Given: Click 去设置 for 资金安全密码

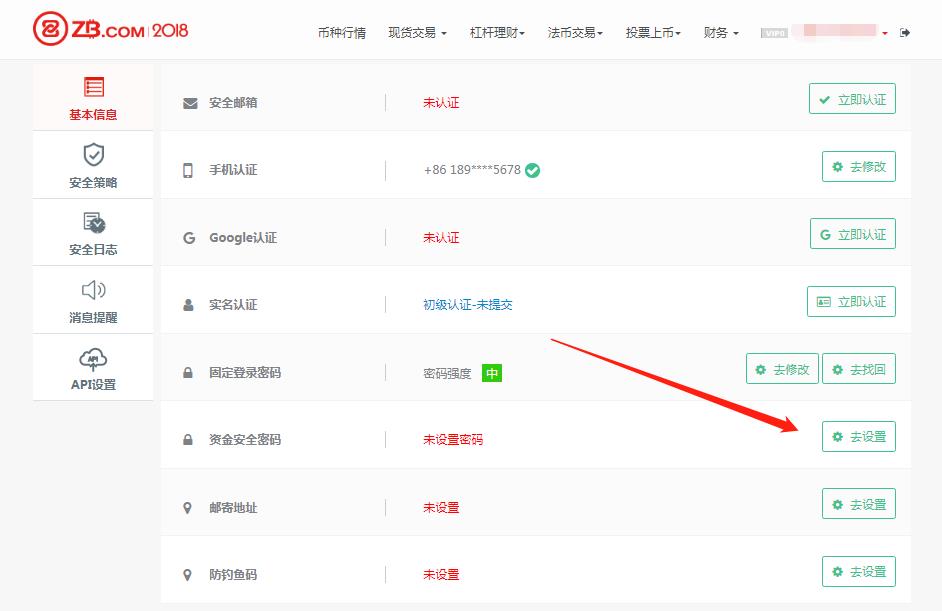Looking at the screenshot, I should (858, 437).
